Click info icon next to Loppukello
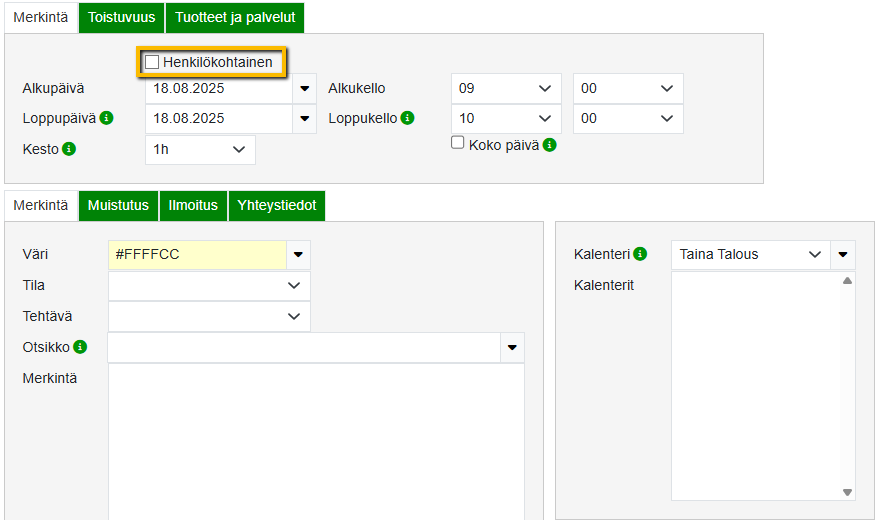876x520 pixels. click(x=407, y=118)
